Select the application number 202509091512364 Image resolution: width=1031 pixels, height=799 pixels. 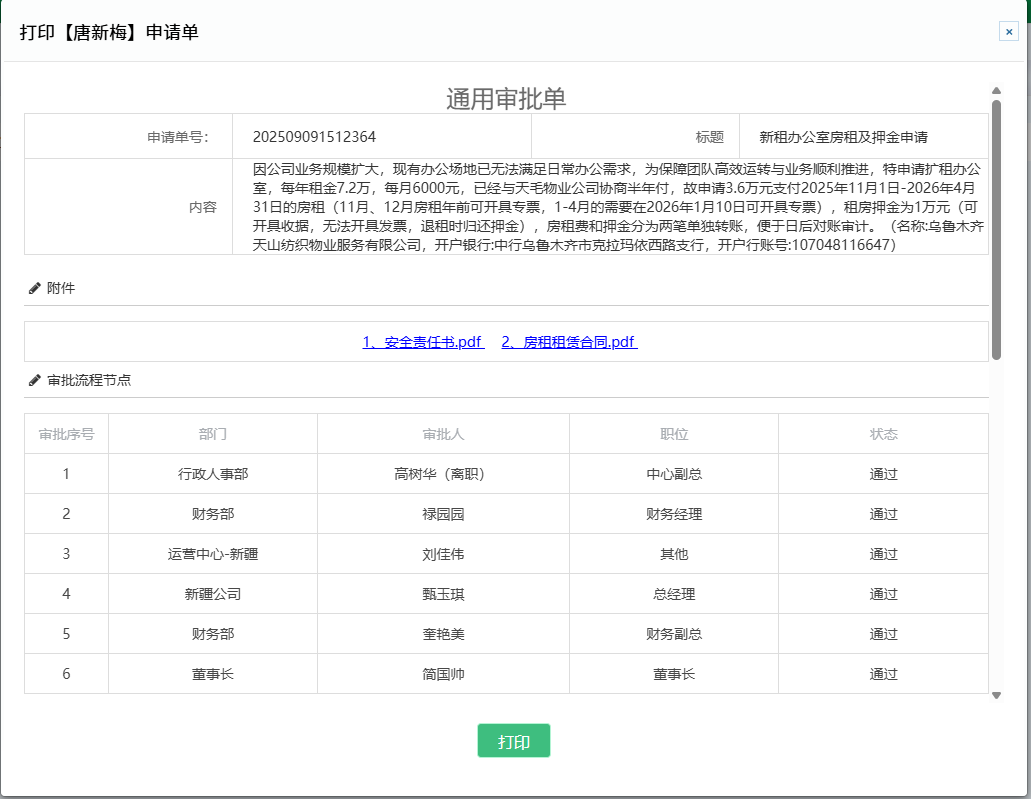pyautogui.click(x=314, y=137)
